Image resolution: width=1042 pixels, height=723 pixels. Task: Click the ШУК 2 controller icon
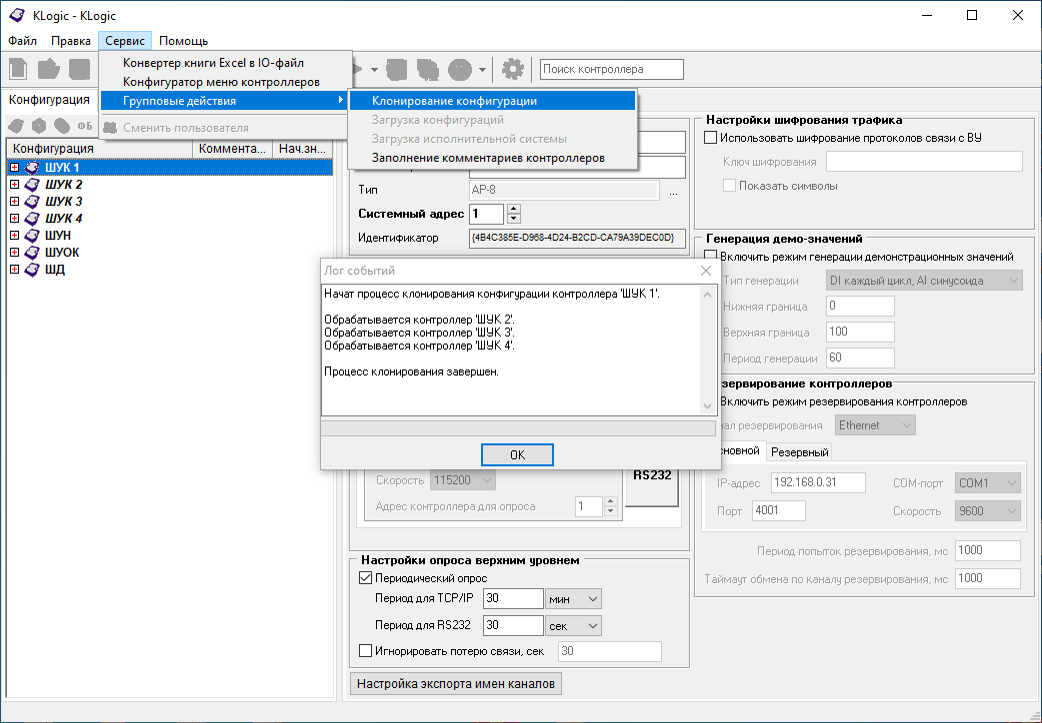pos(32,185)
